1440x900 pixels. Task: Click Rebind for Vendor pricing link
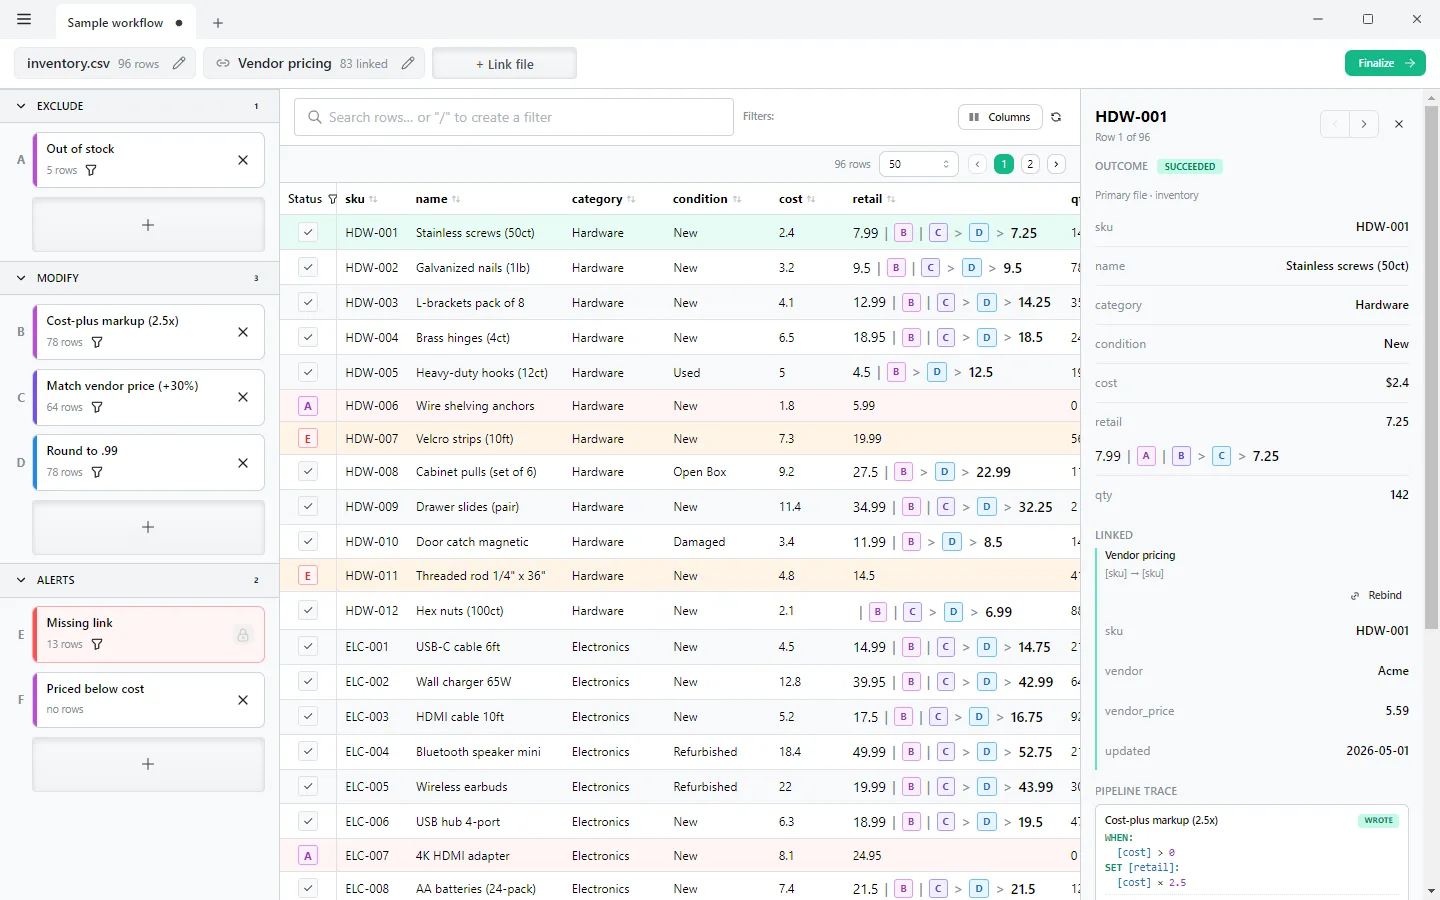[1376, 595]
